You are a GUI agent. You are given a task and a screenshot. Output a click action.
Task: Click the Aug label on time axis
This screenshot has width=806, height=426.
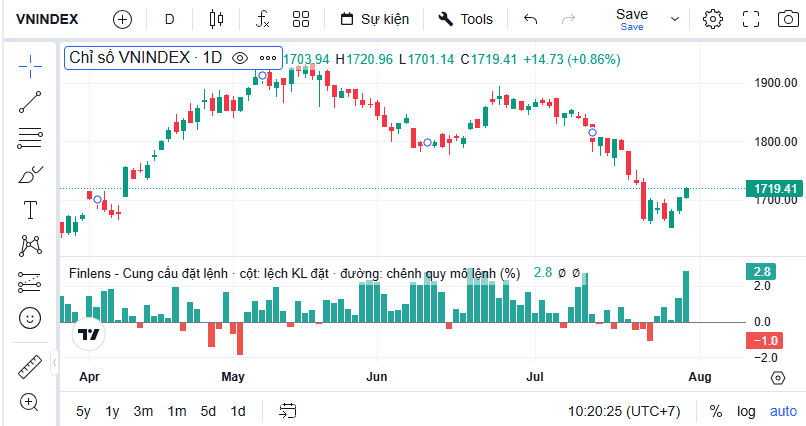[700, 377]
